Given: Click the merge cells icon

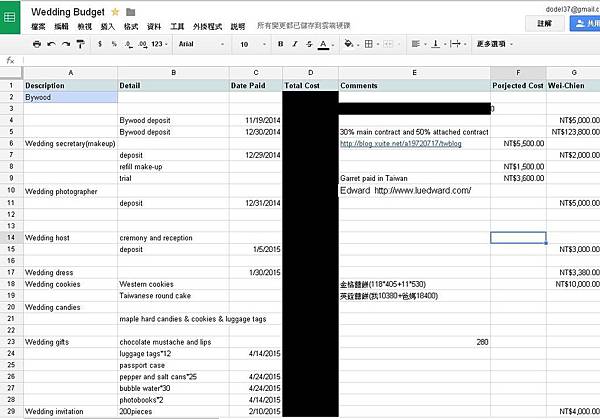Looking at the screenshot, I should (x=390, y=44).
